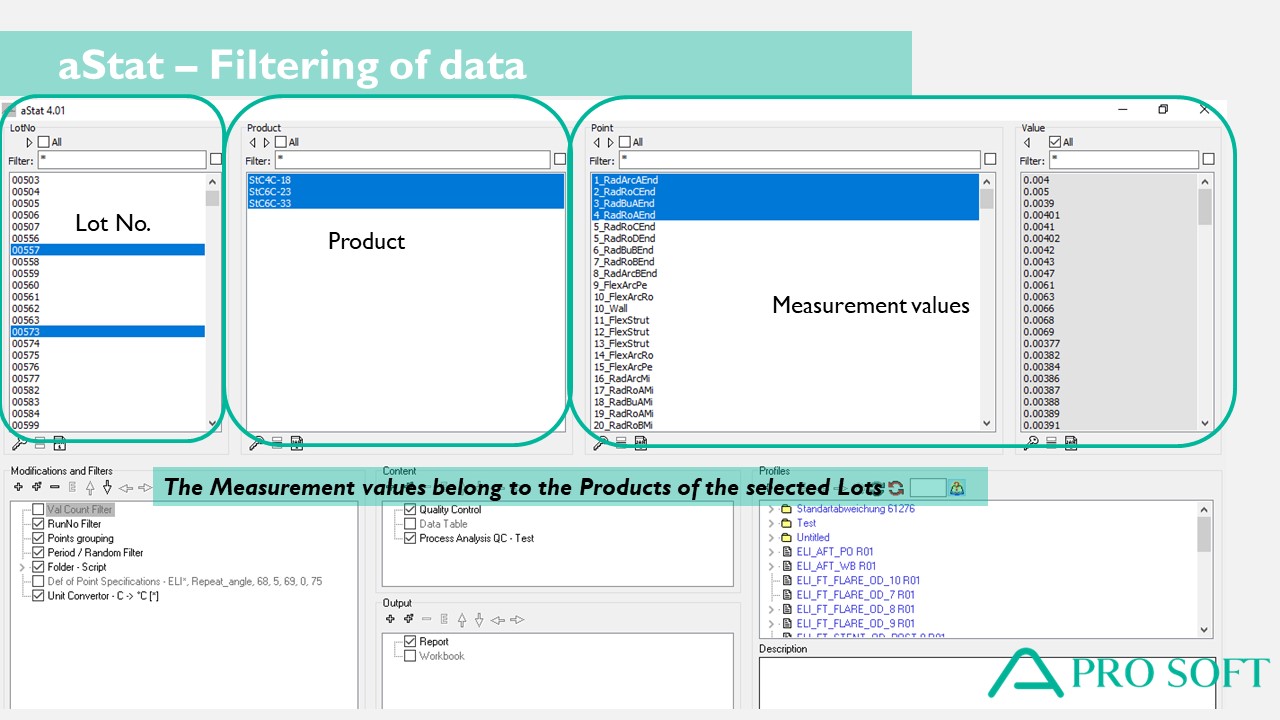The image size is (1280, 720).
Task: Click the magnifier icon under the LotNo list
Action: point(20,443)
